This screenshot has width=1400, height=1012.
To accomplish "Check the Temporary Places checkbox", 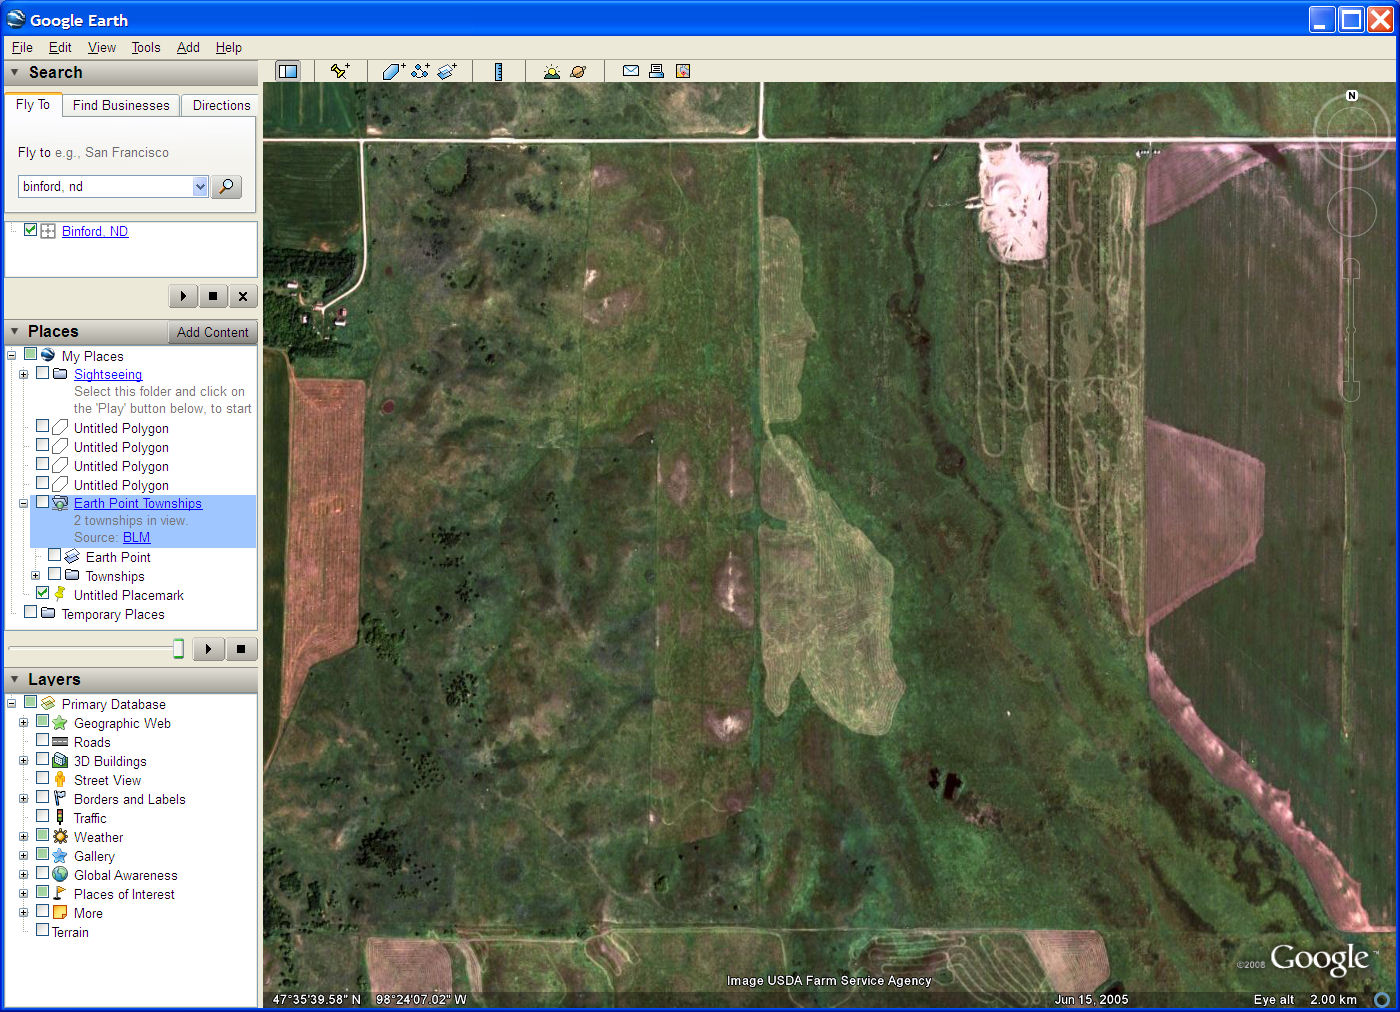I will coord(30,613).
